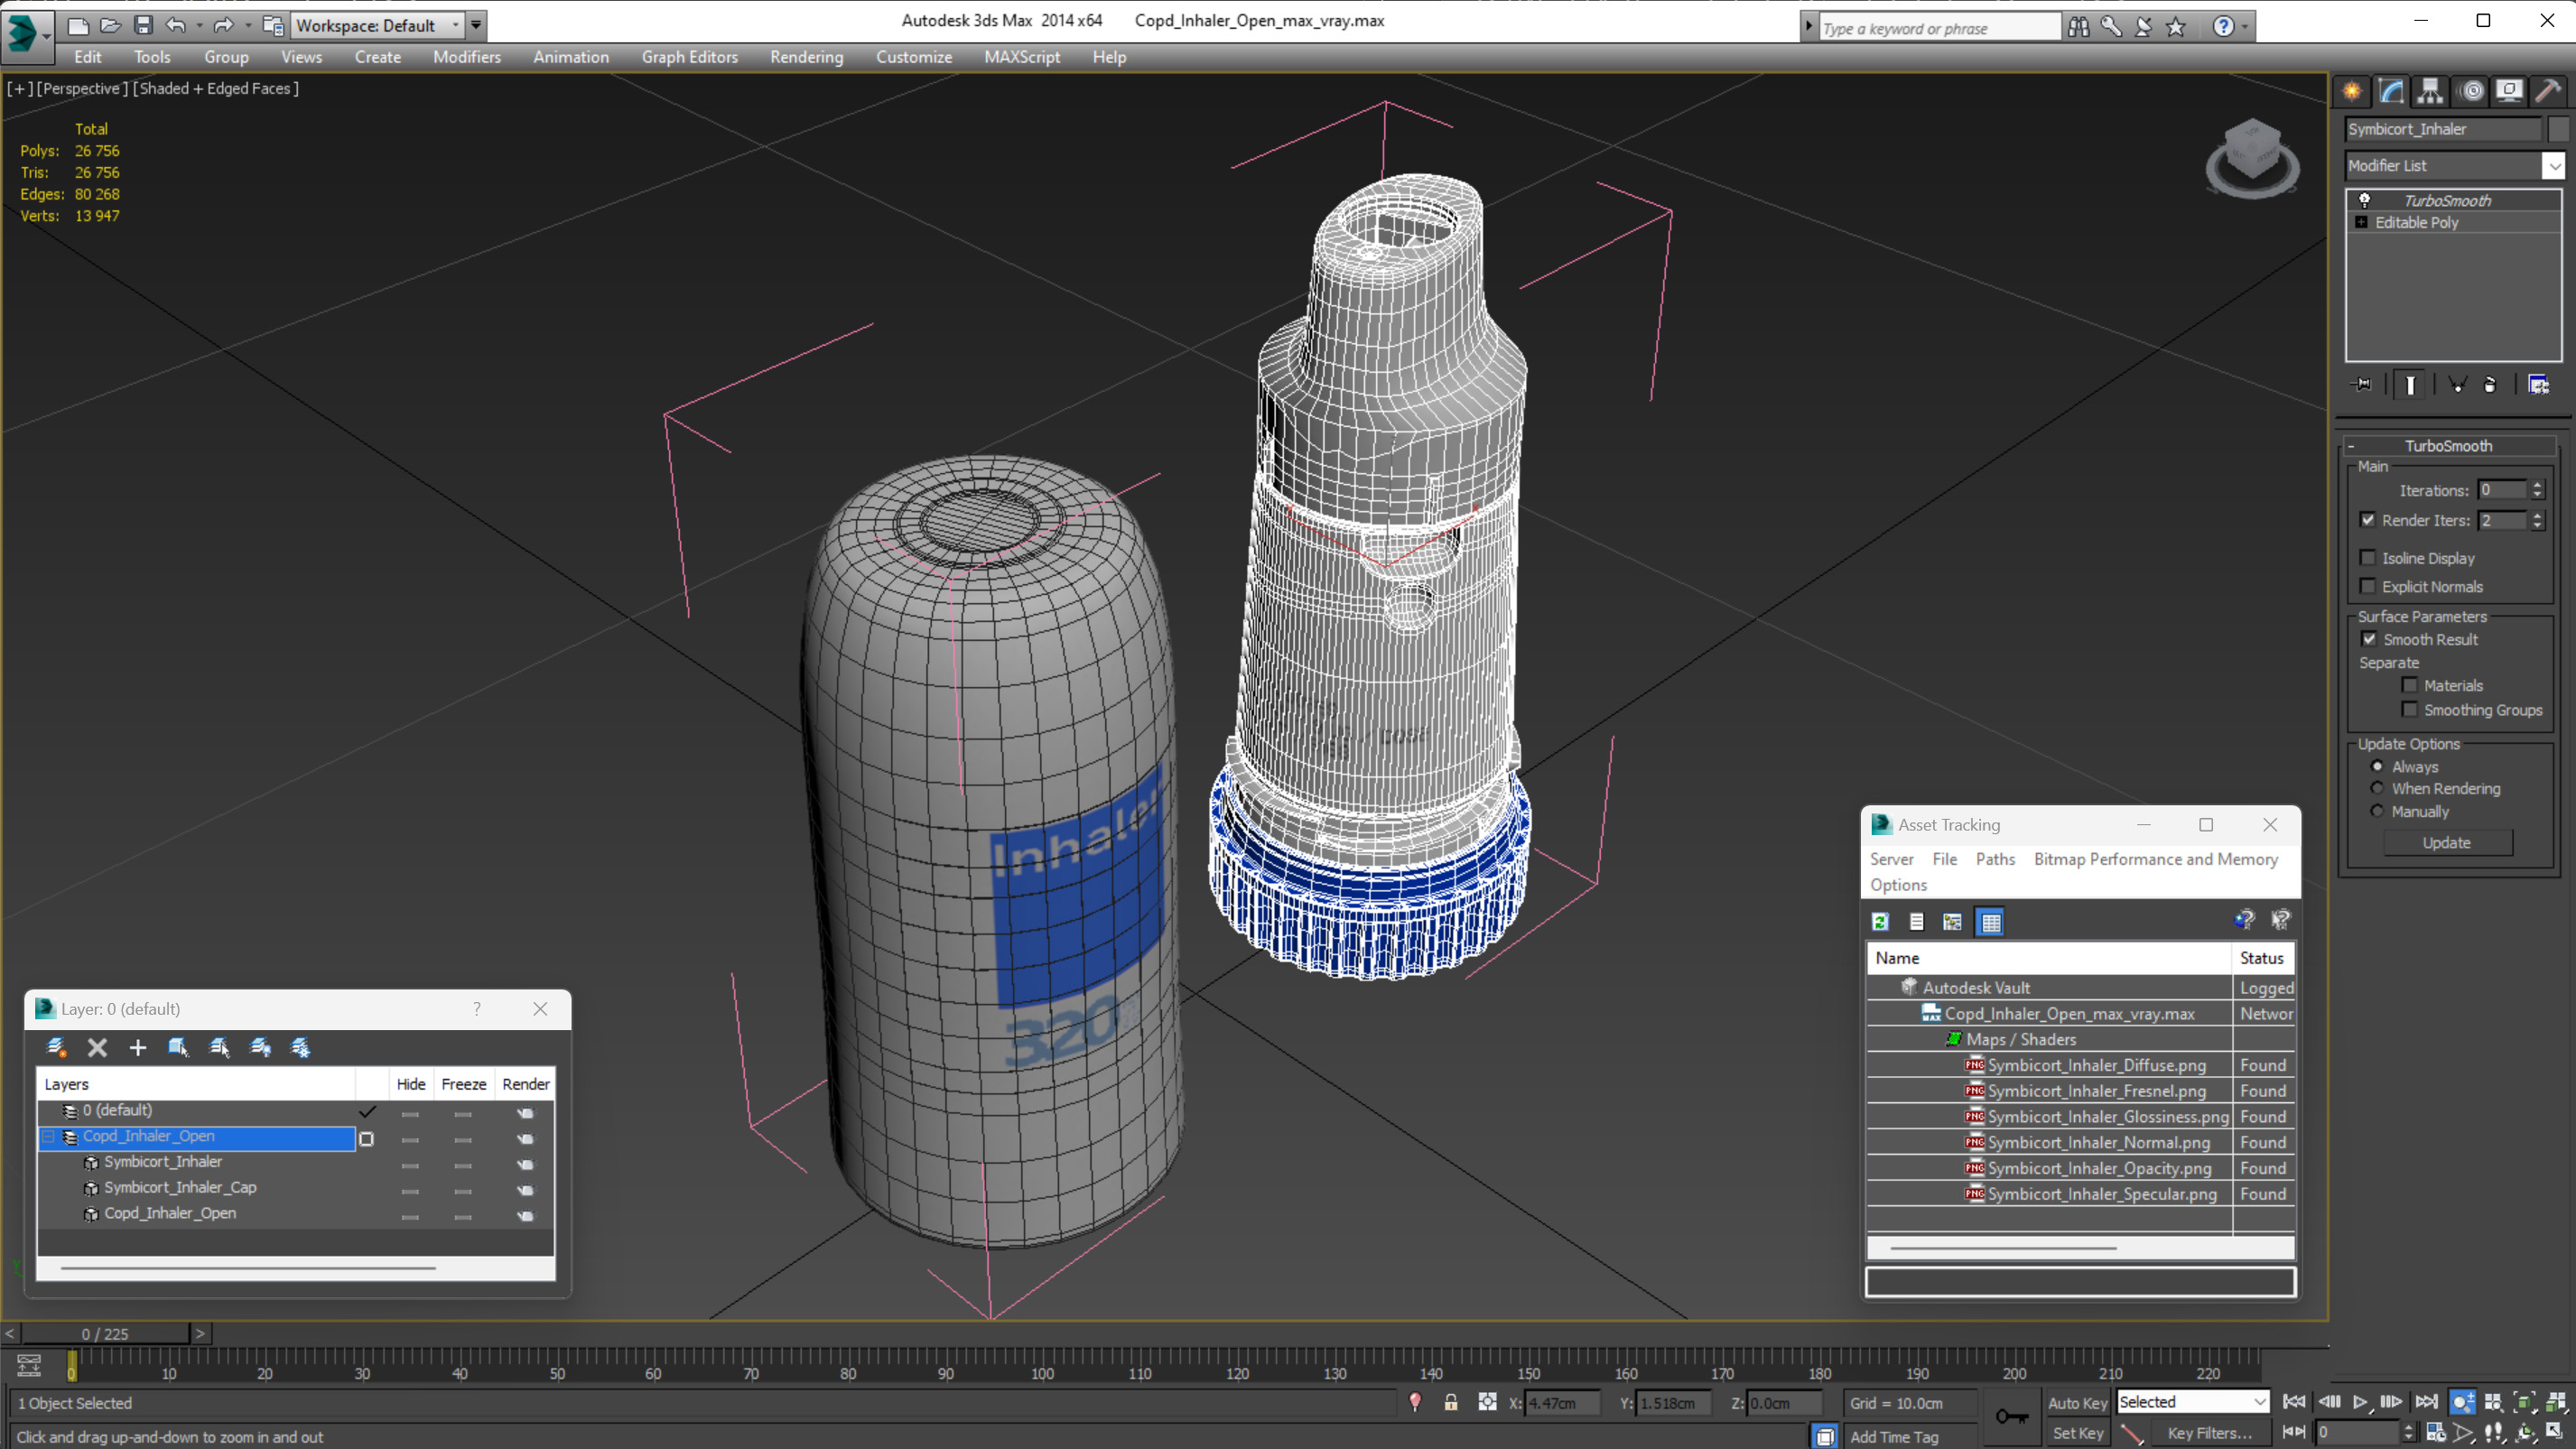Toggle TurboSmooth modifier lightbulb on/off

(x=2364, y=200)
